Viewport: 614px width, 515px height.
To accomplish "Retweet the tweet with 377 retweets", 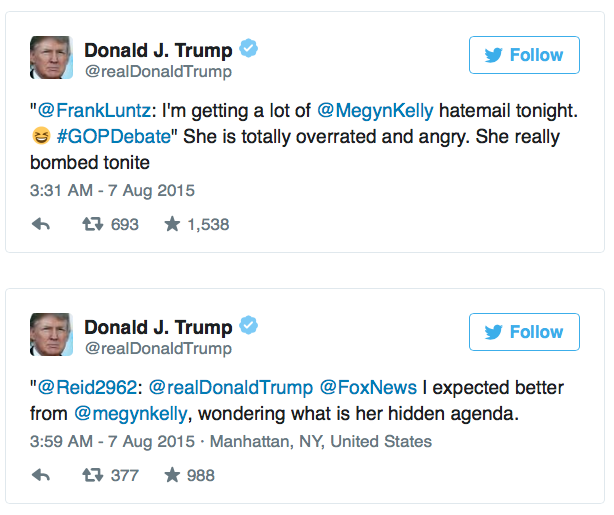I will pyautogui.click(x=92, y=475).
